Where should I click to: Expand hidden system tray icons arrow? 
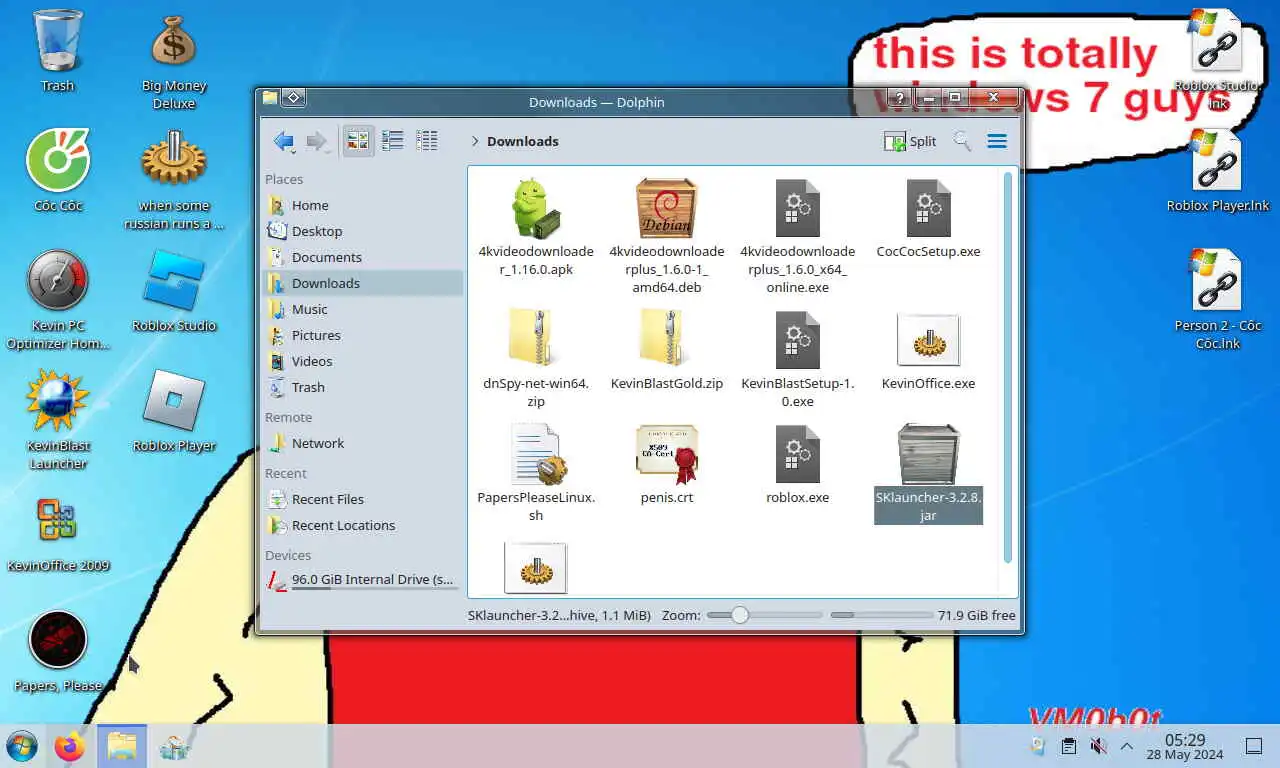tap(1127, 746)
